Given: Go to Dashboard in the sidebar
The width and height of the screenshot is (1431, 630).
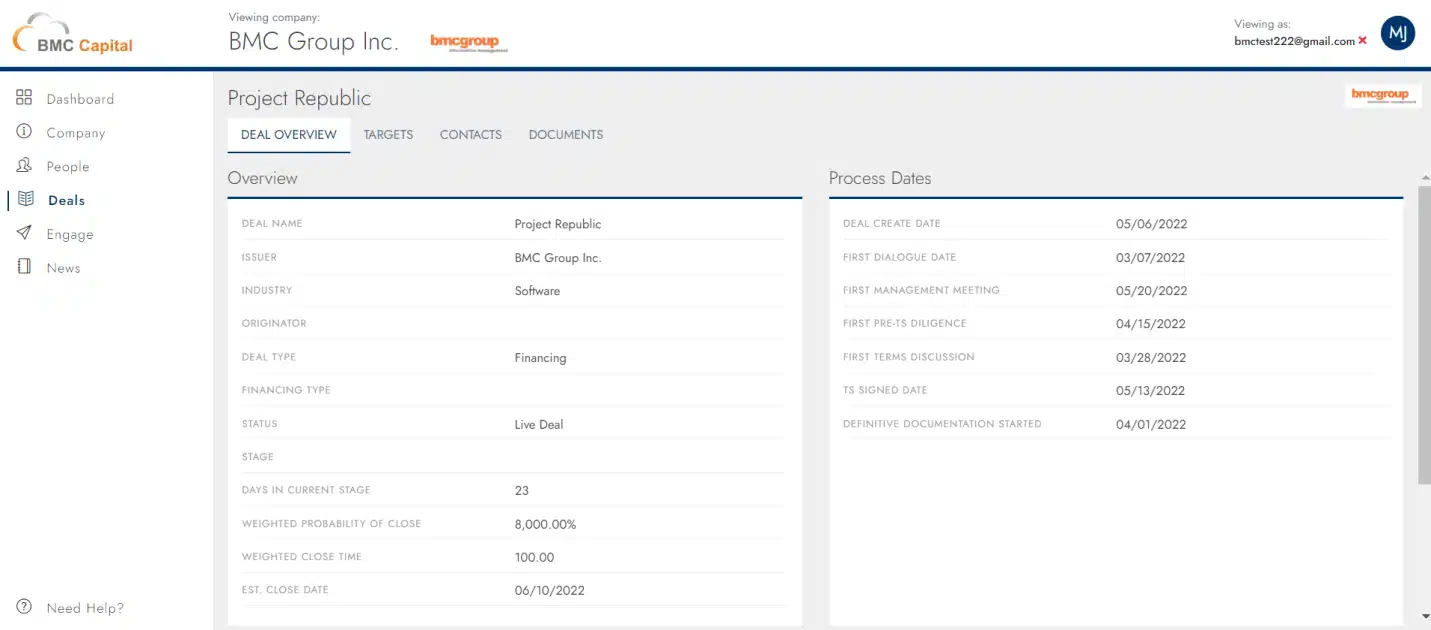Looking at the screenshot, I should 80,99.
